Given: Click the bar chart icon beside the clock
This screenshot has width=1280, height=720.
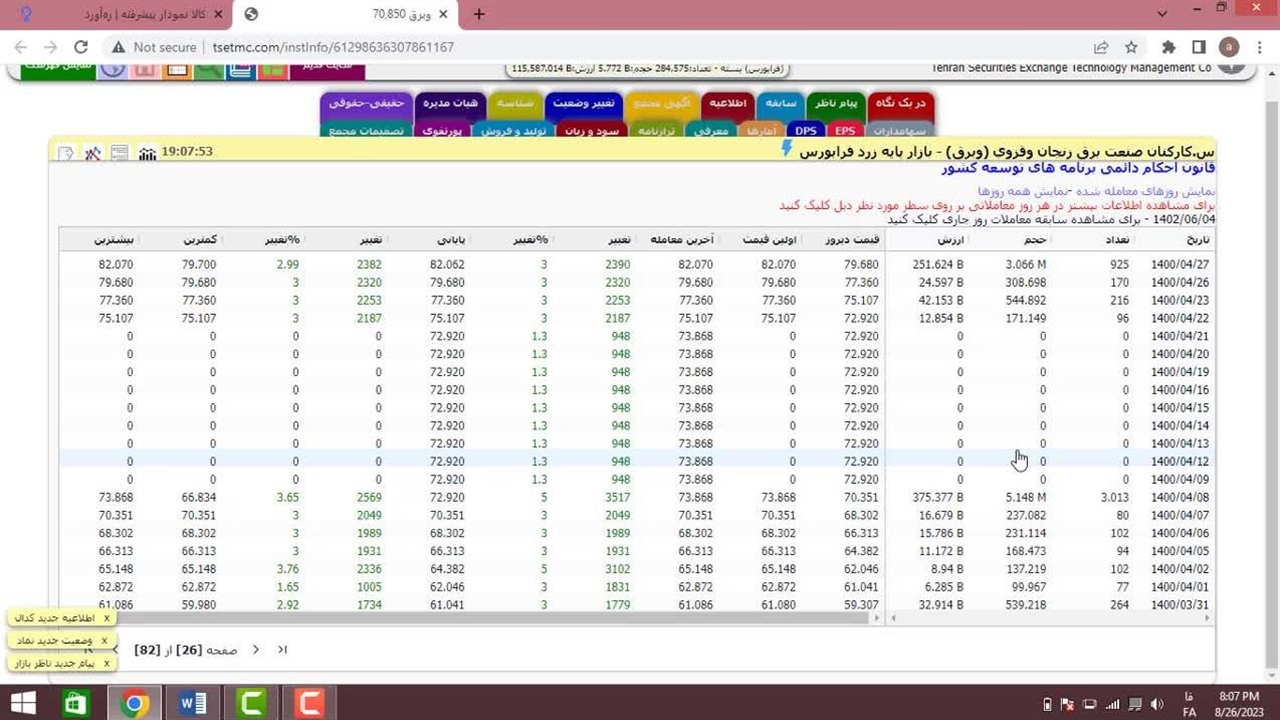Looking at the screenshot, I should pos(147,153).
